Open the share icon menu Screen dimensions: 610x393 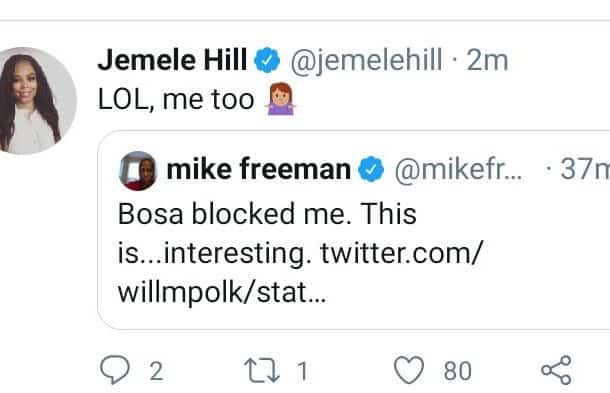[x=556, y=370]
